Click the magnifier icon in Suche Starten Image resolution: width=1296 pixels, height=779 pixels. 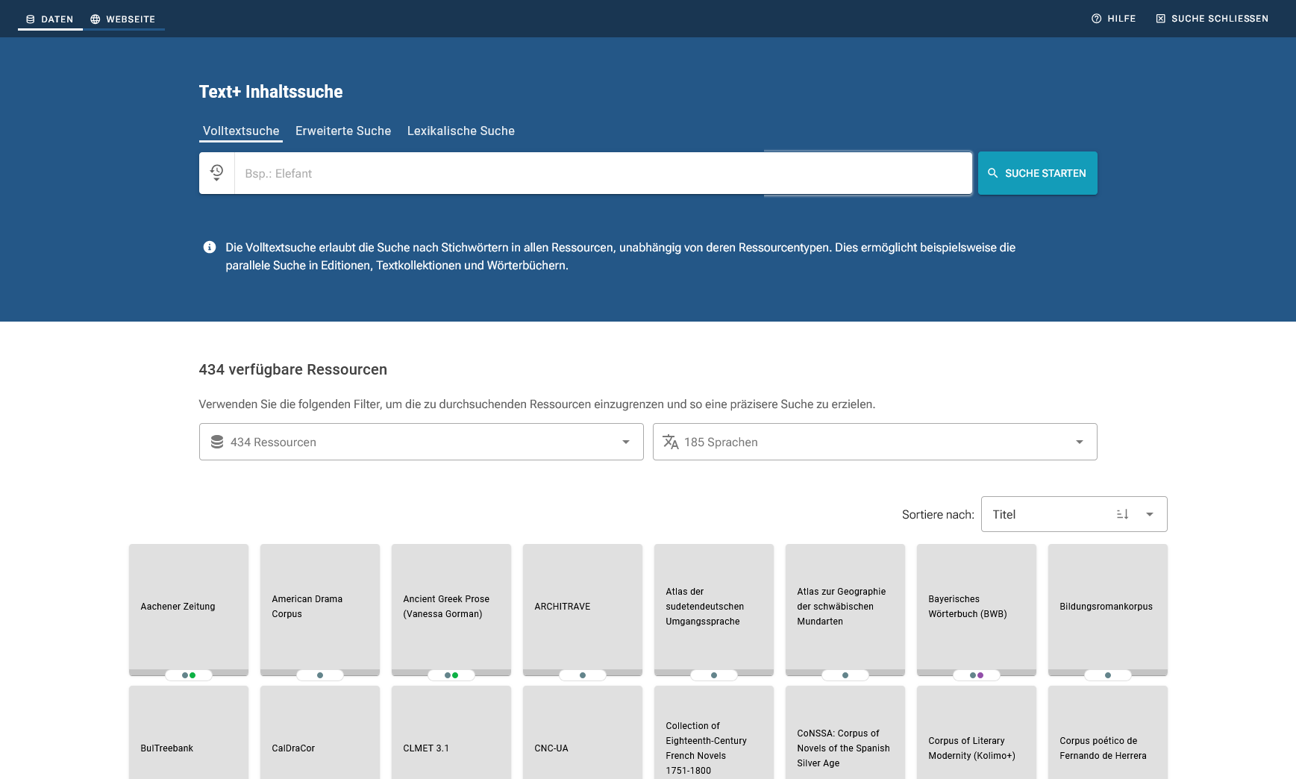pos(993,173)
